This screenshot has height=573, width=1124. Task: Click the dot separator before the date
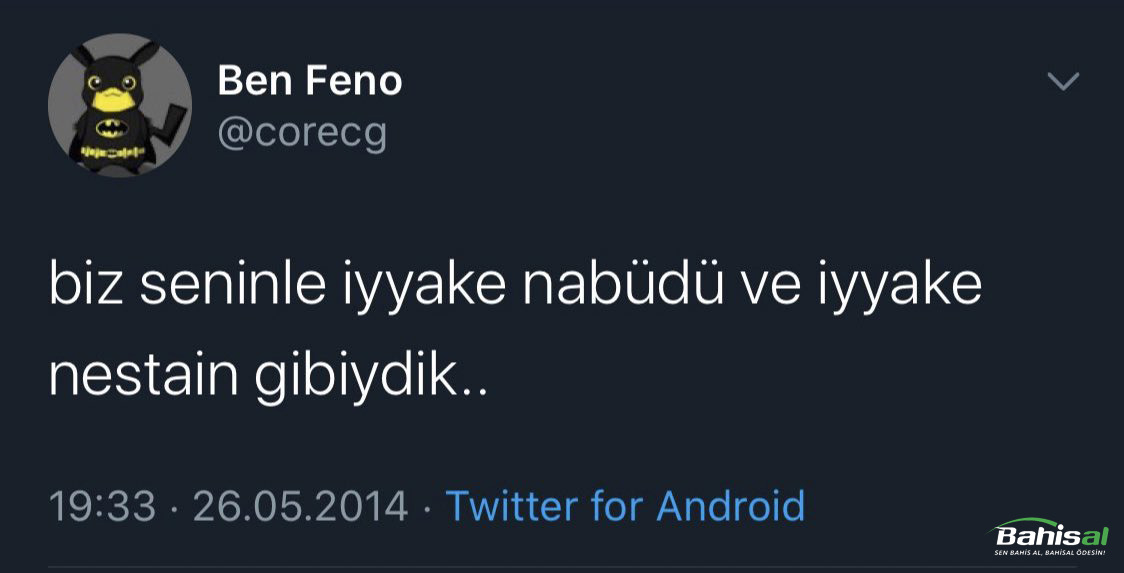coord(174,507)
